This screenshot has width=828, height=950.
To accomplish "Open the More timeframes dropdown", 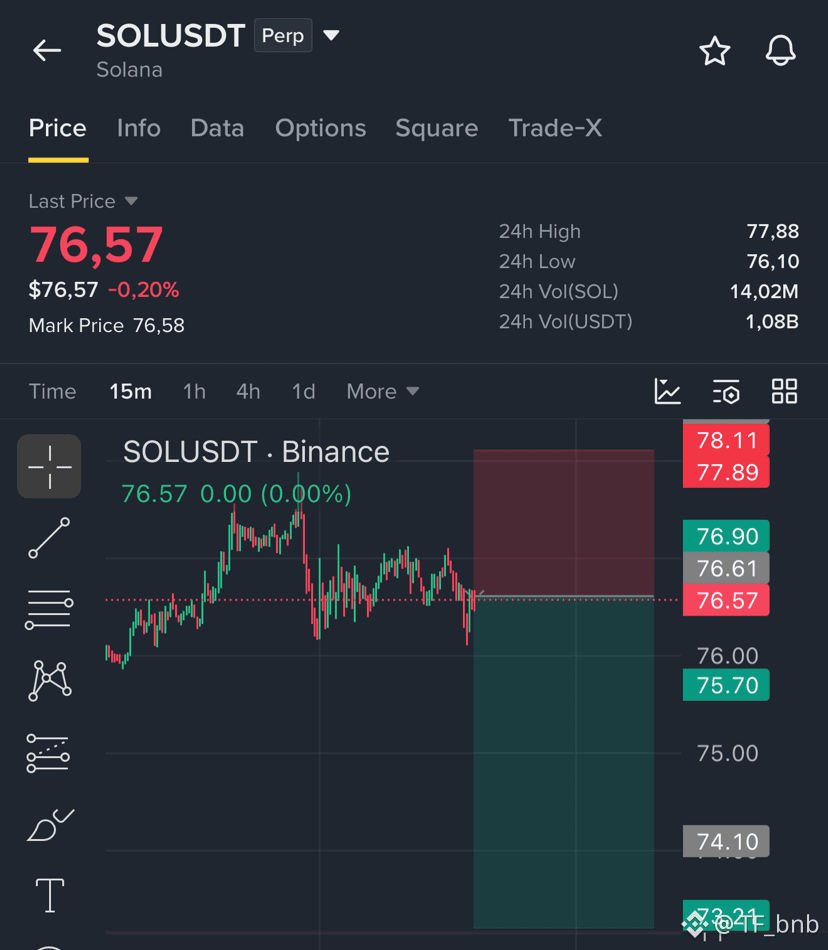I will click(383, 391).
